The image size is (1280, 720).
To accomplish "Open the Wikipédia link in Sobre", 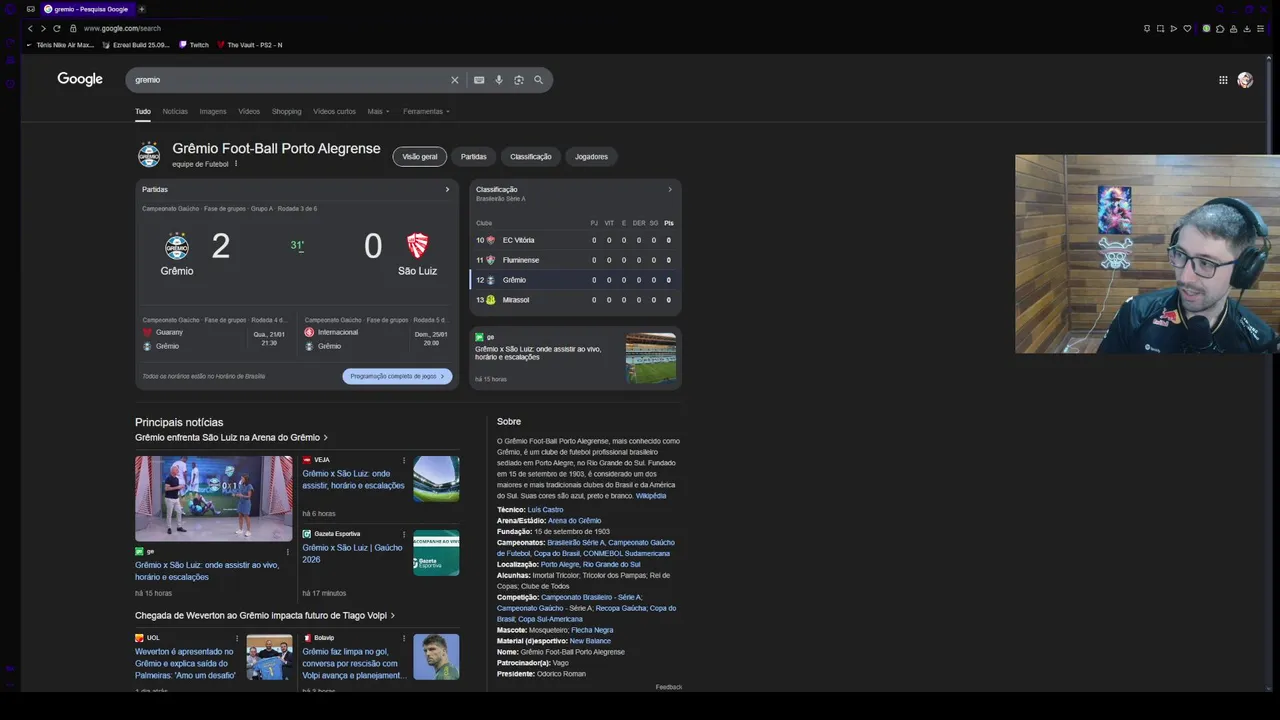I will point(651,496).
